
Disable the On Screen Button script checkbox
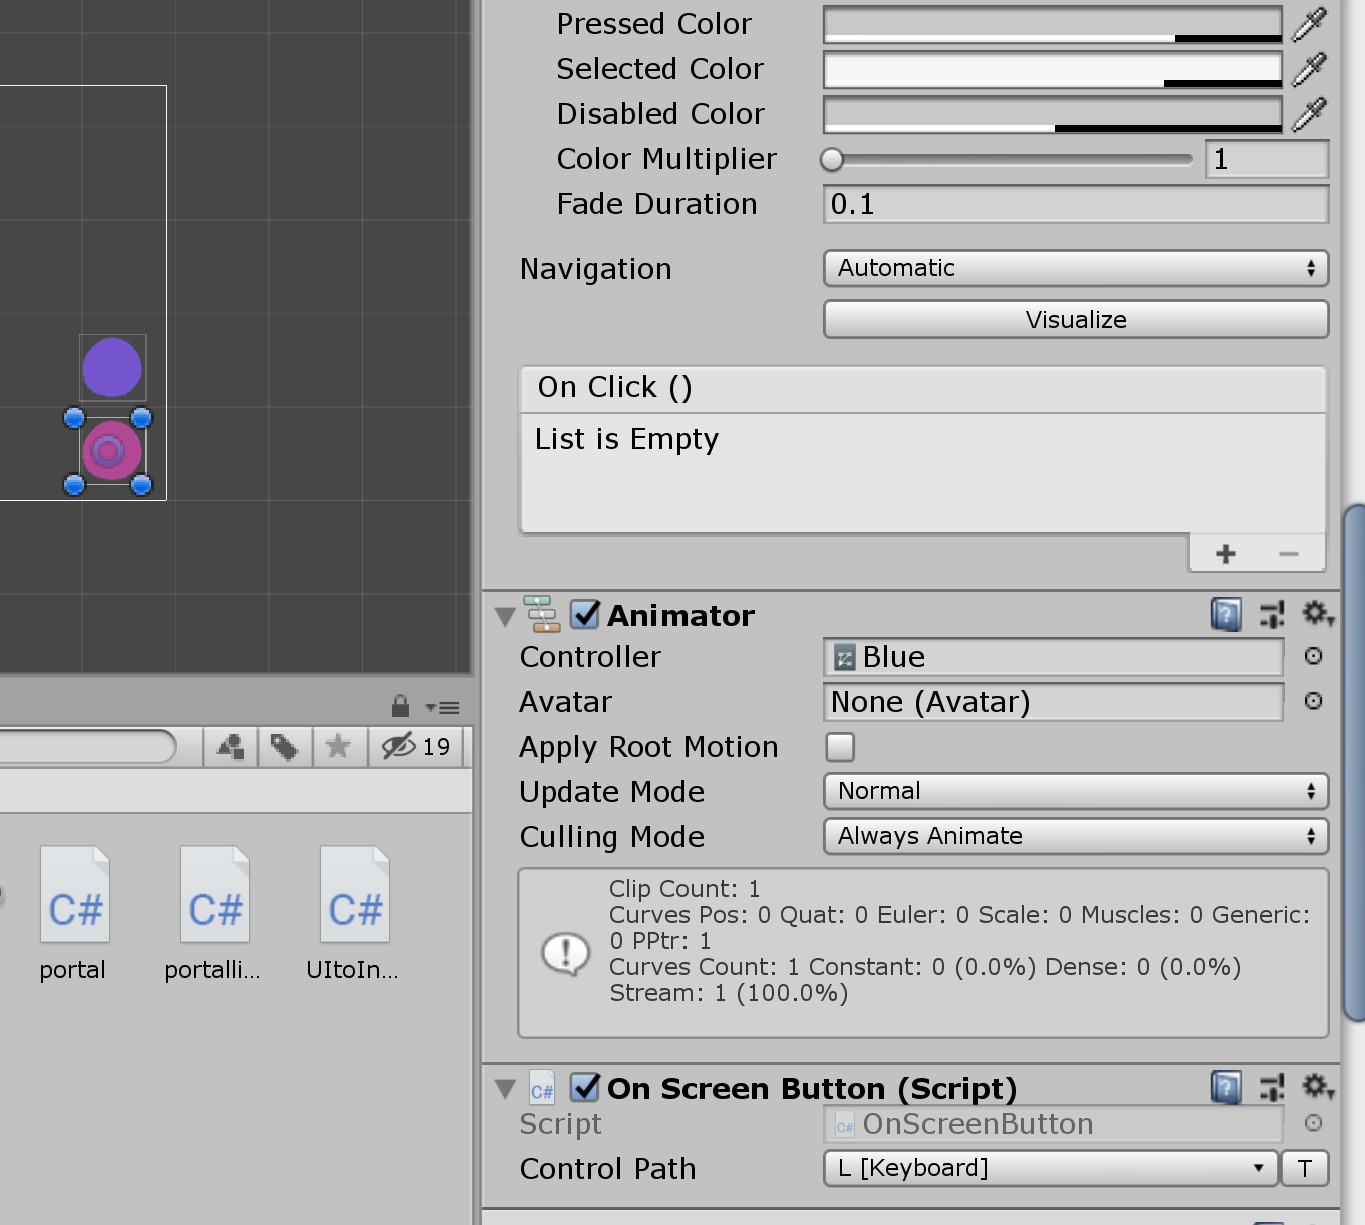[x=585, y=1087]
